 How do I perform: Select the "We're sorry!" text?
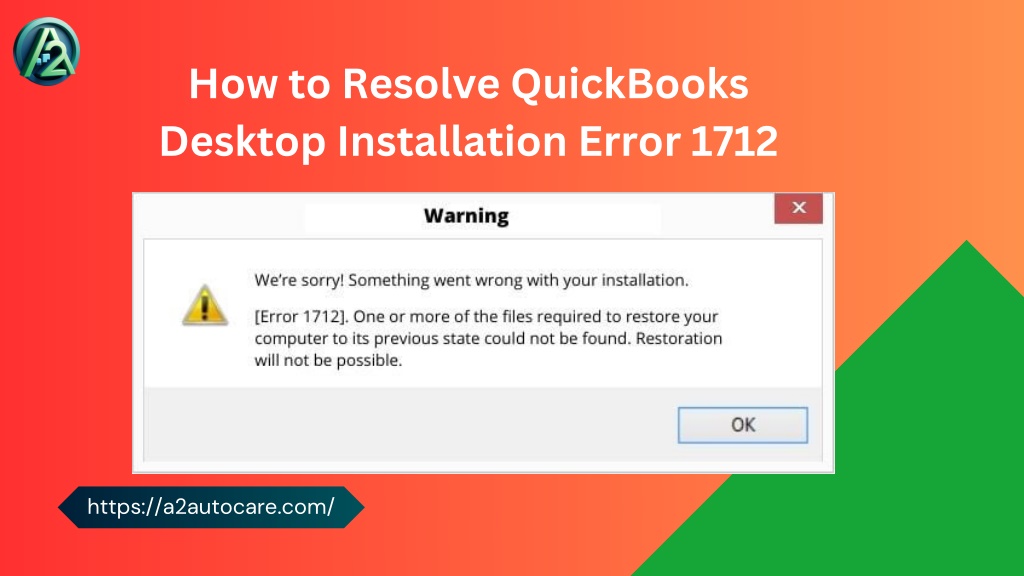pyautogui.click(x=299, y=280)
